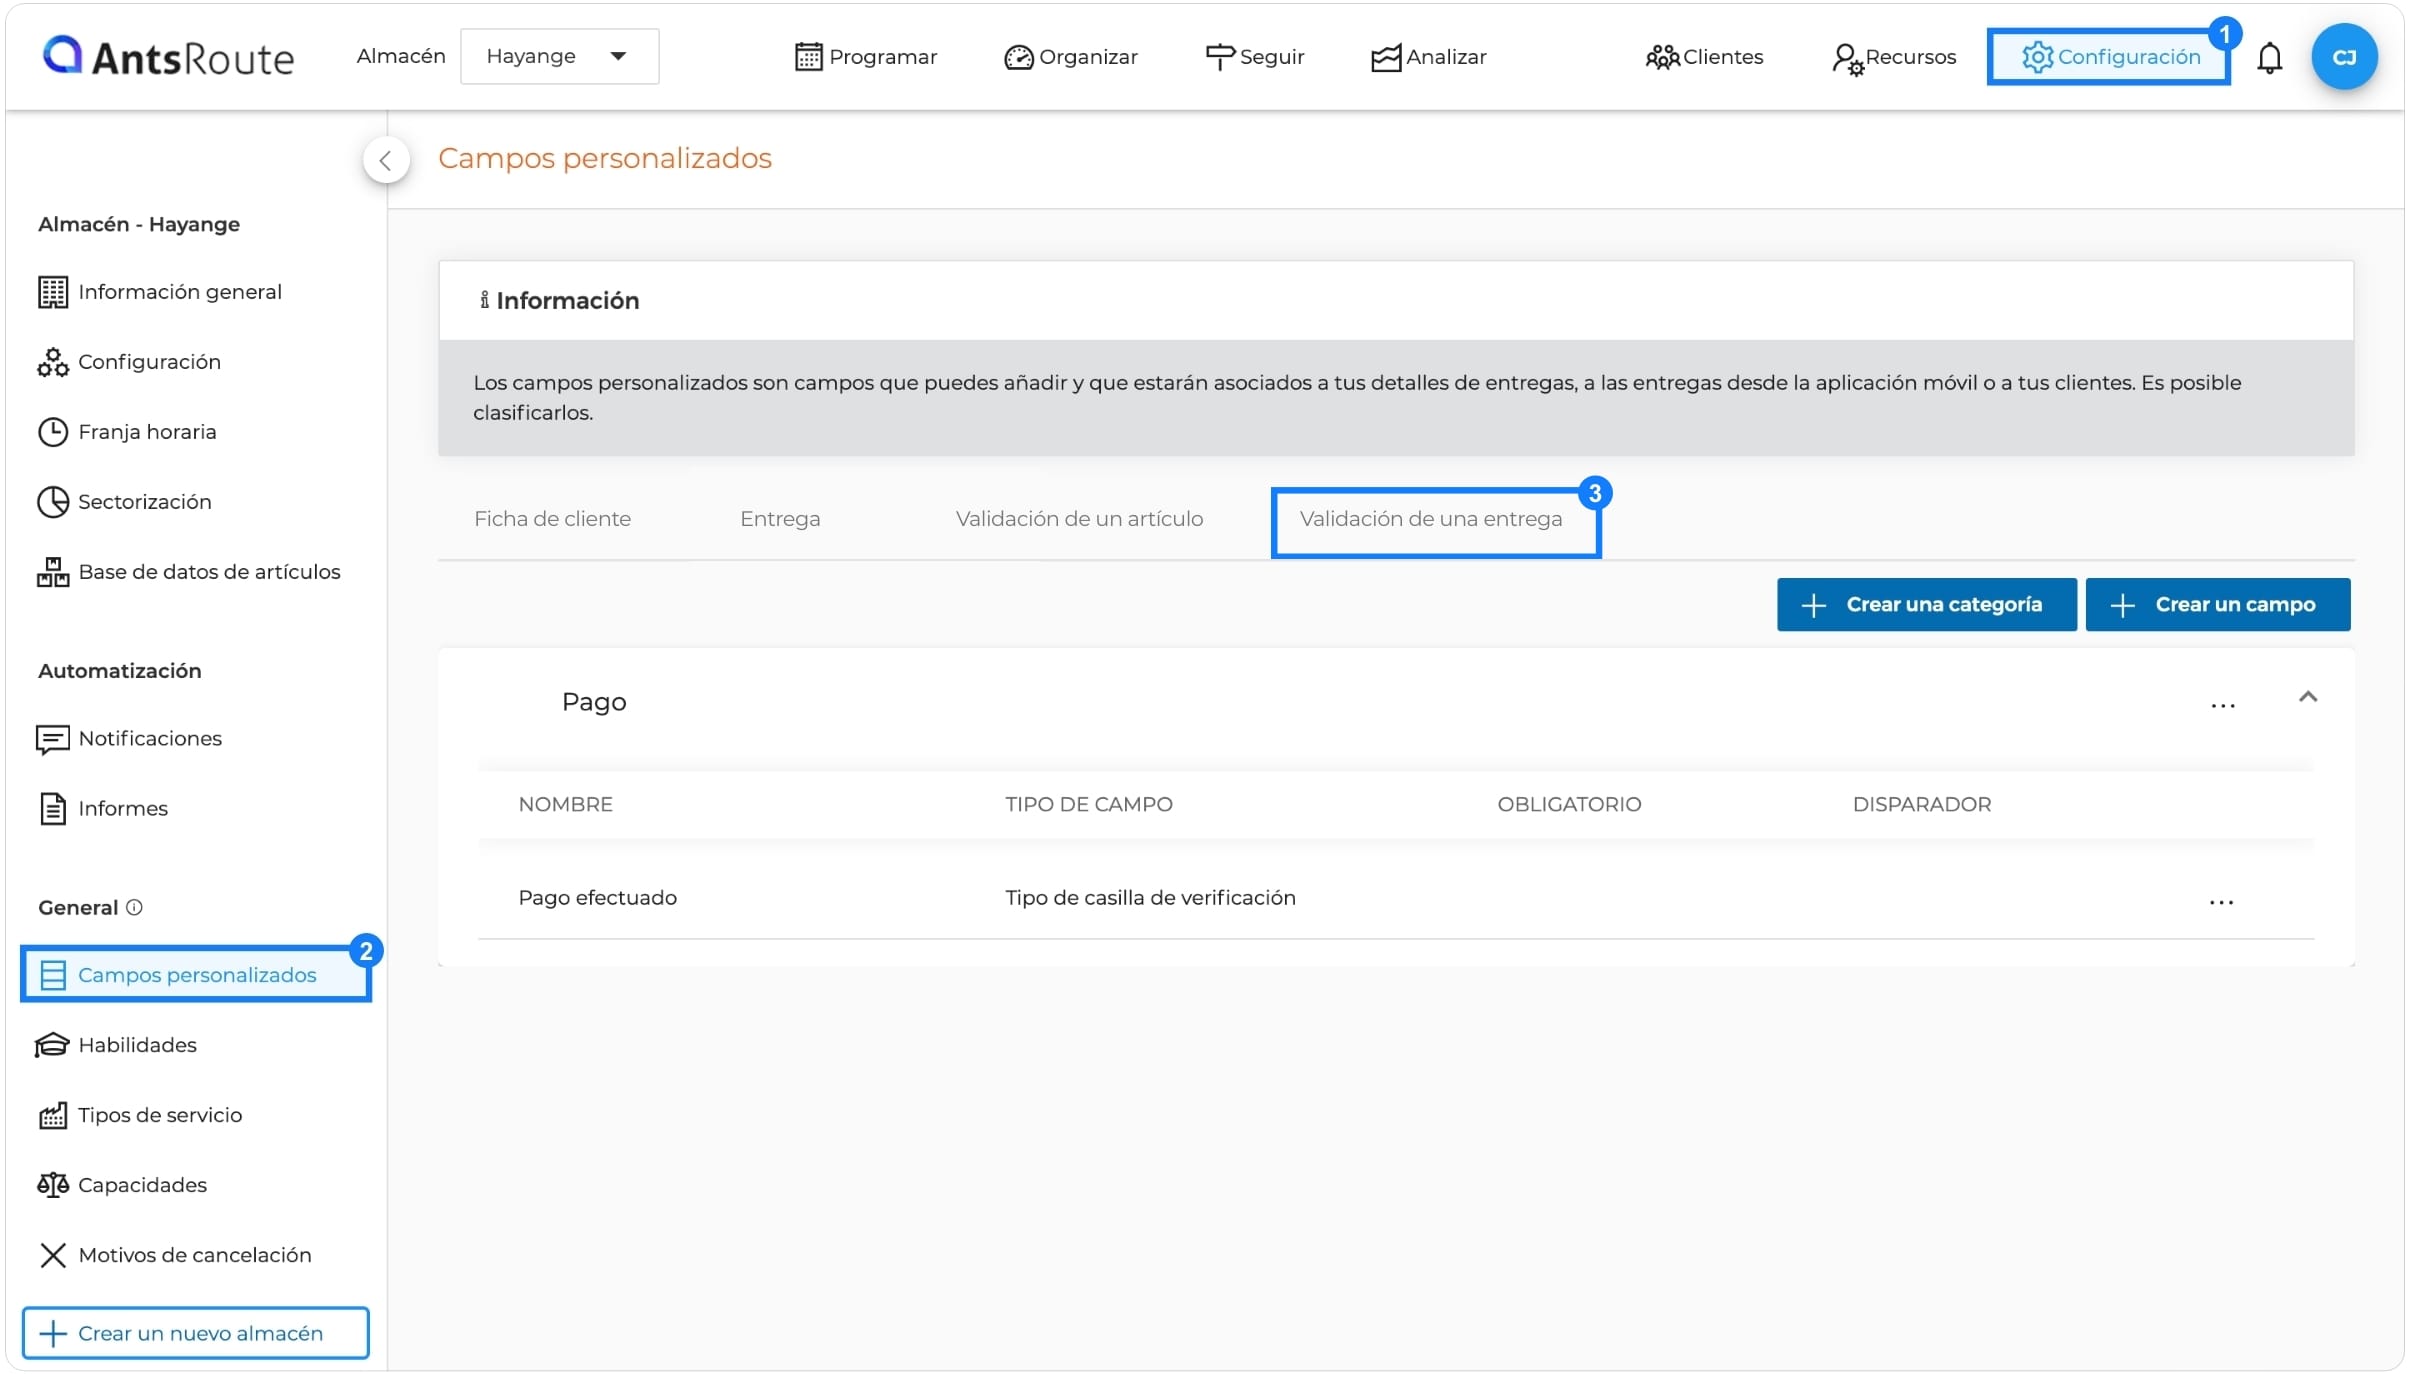The height and width of the screenshot is (1374, 2409).
Task: Click Tipo de casilla de verificación cell
Action: (x=1150, y=898)
